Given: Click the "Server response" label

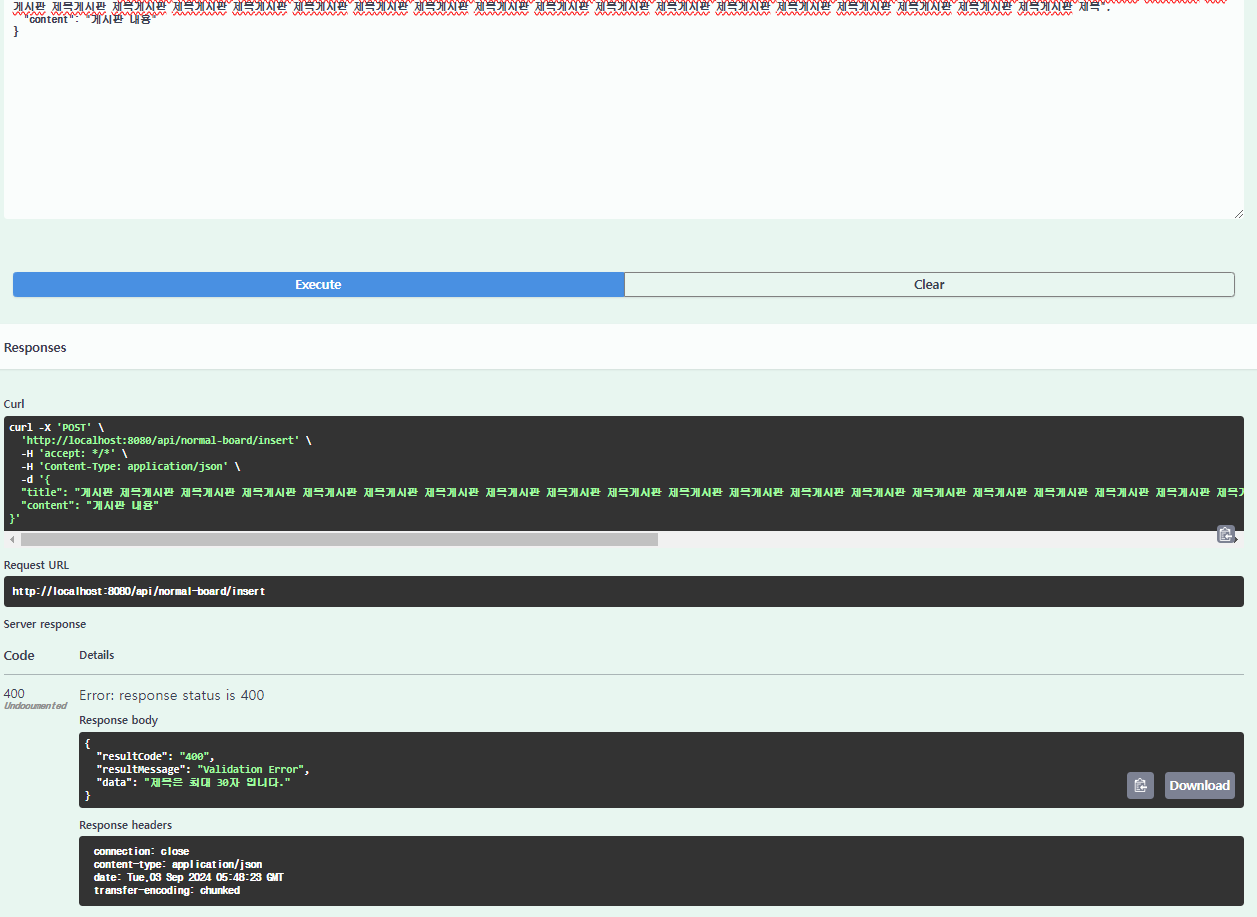Looking at the screenshot, I should (x=45, y=624).
